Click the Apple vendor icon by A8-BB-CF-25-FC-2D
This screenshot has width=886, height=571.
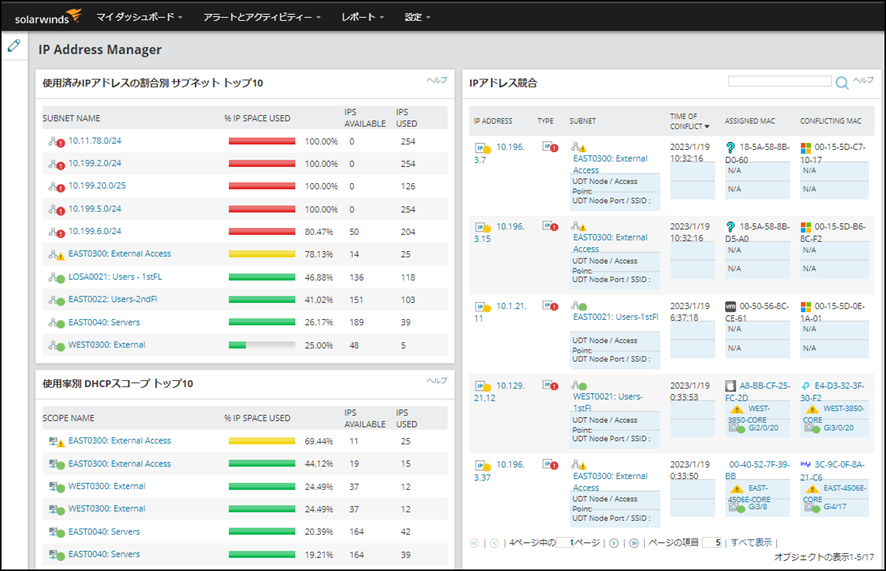pyautogui.click(x=730, y=386)
